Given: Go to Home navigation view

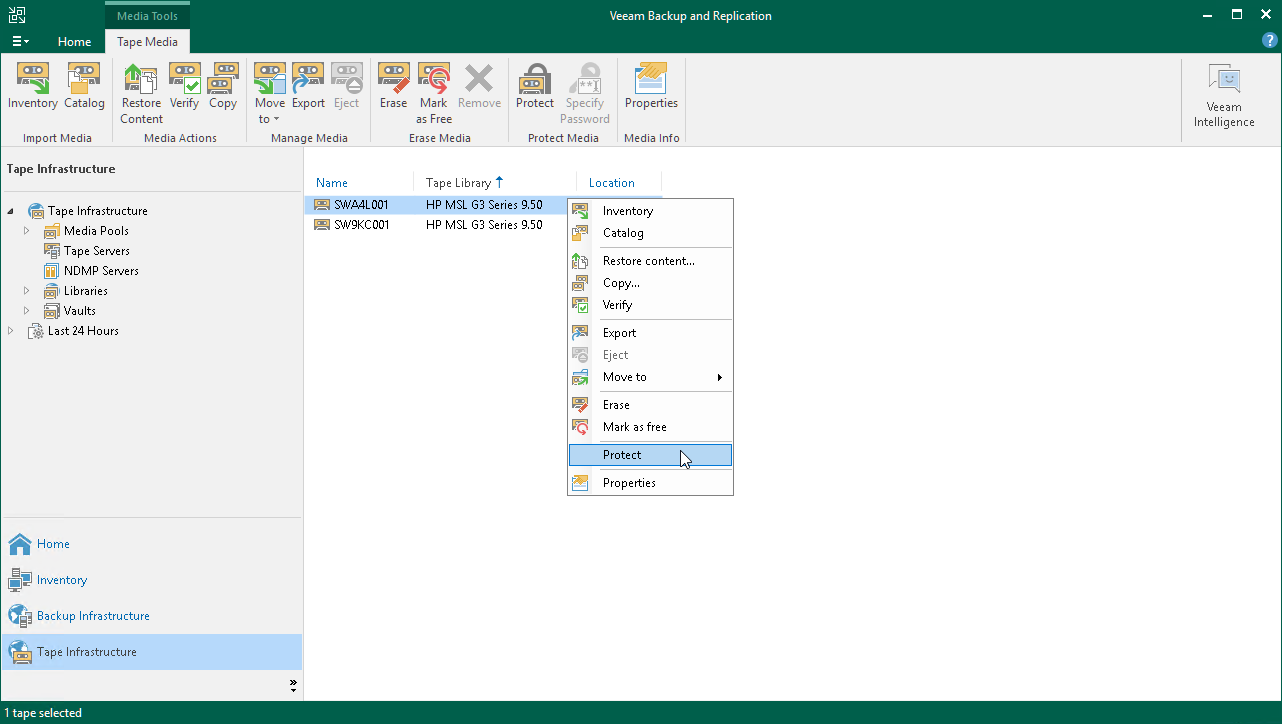Looking at the screenshot, I should pyautogui.click(x=151, y=544).
